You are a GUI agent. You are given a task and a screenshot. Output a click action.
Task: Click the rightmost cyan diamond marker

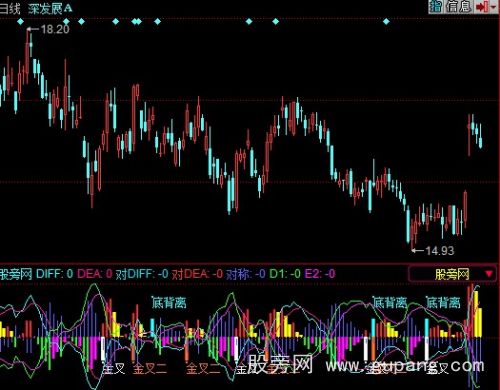pos(386,22)
